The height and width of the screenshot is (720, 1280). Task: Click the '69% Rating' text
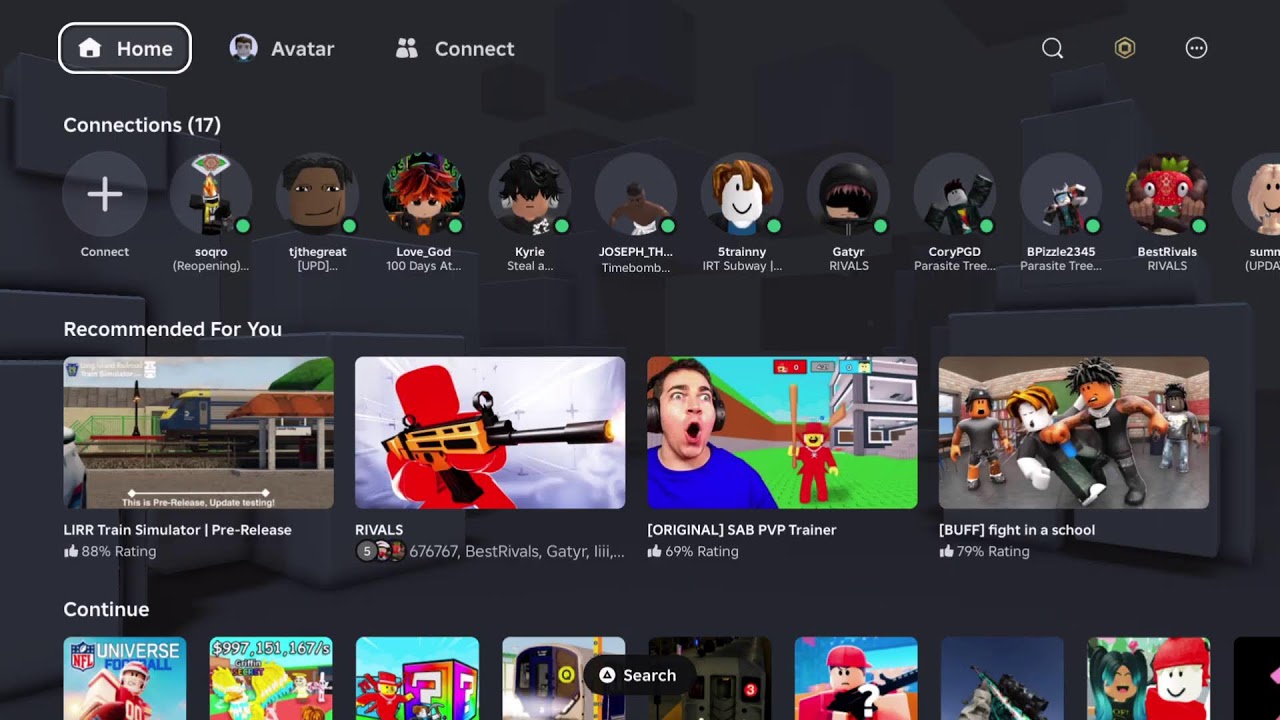coord(702,551)
